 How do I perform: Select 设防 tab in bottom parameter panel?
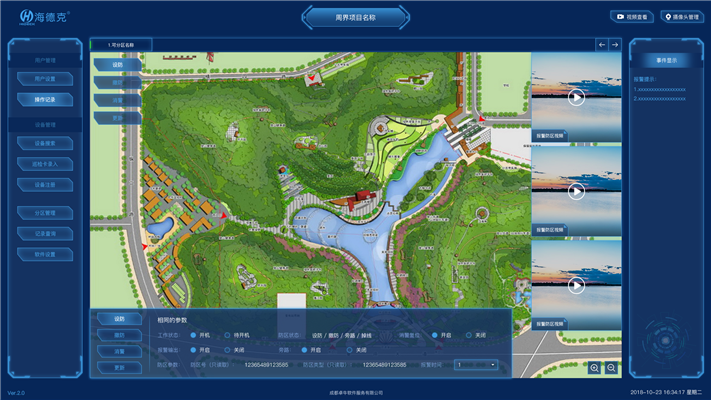pyautogui.click(x=119, y=319)
